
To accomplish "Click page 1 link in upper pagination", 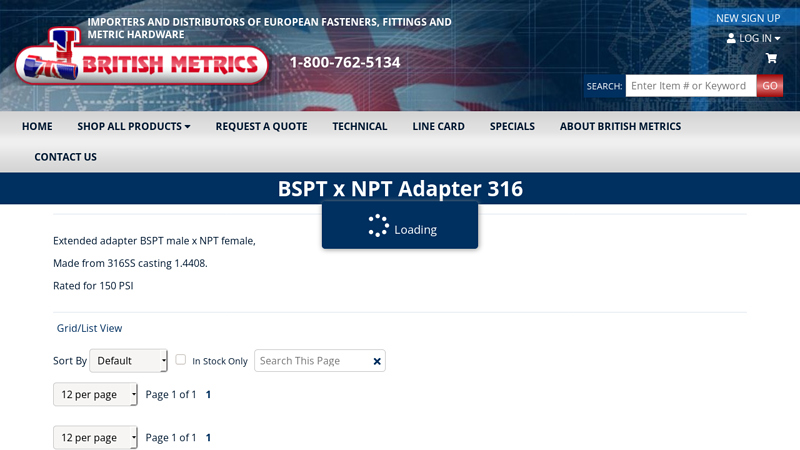I will pyautogui.click(x=208, y=394).
